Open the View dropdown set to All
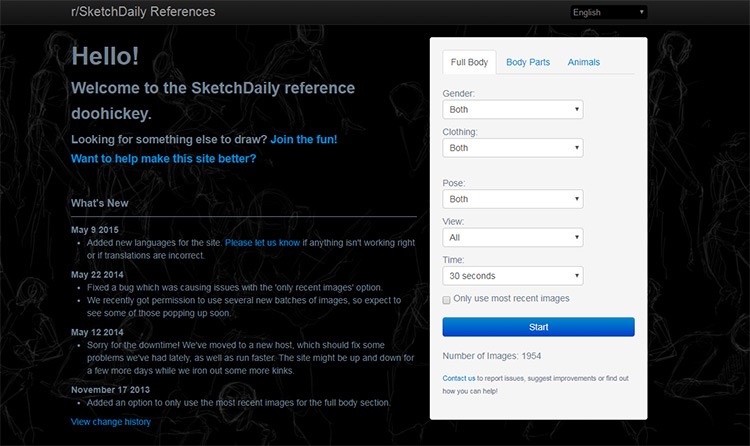This screenshot has height=446, width=750. 513,237
